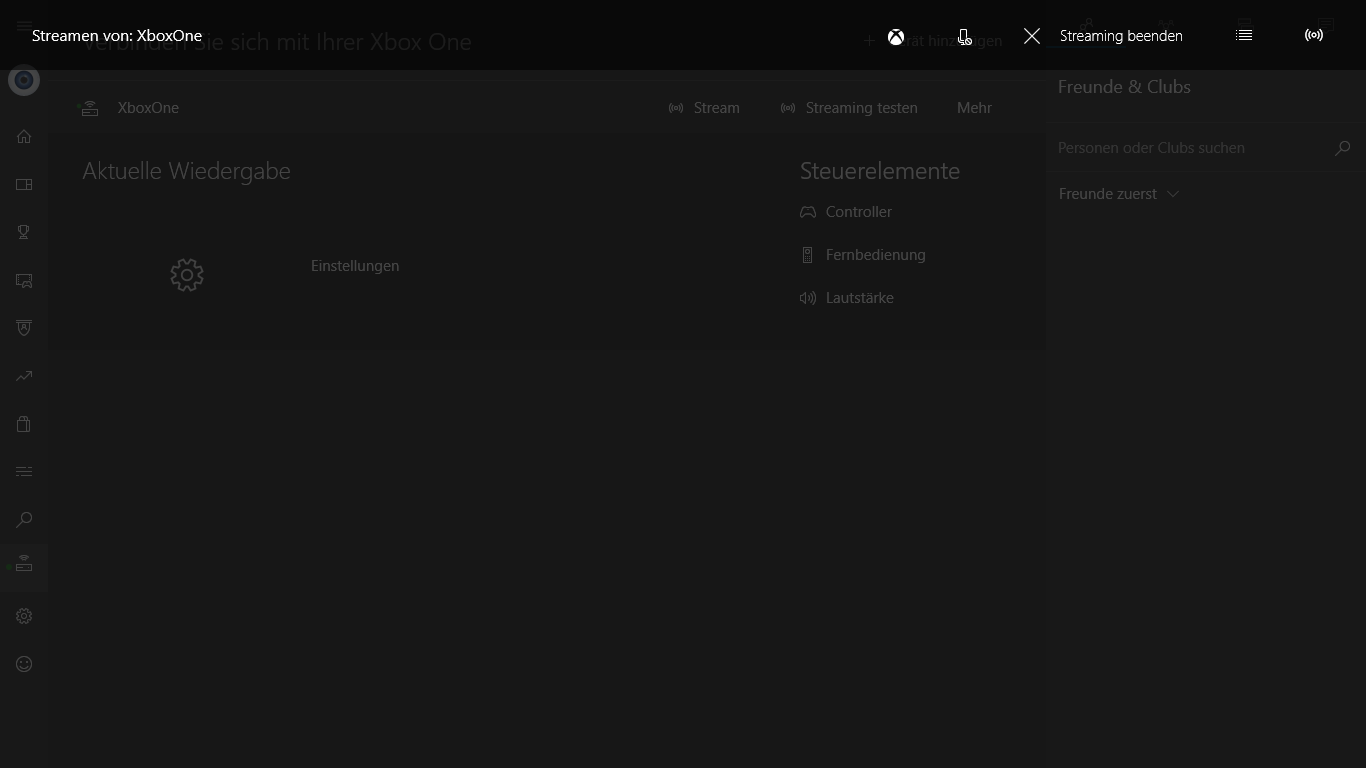Open the Feedback smiley icon
This screenshot has width=1366, height=768.
click(x=24, y=664)
